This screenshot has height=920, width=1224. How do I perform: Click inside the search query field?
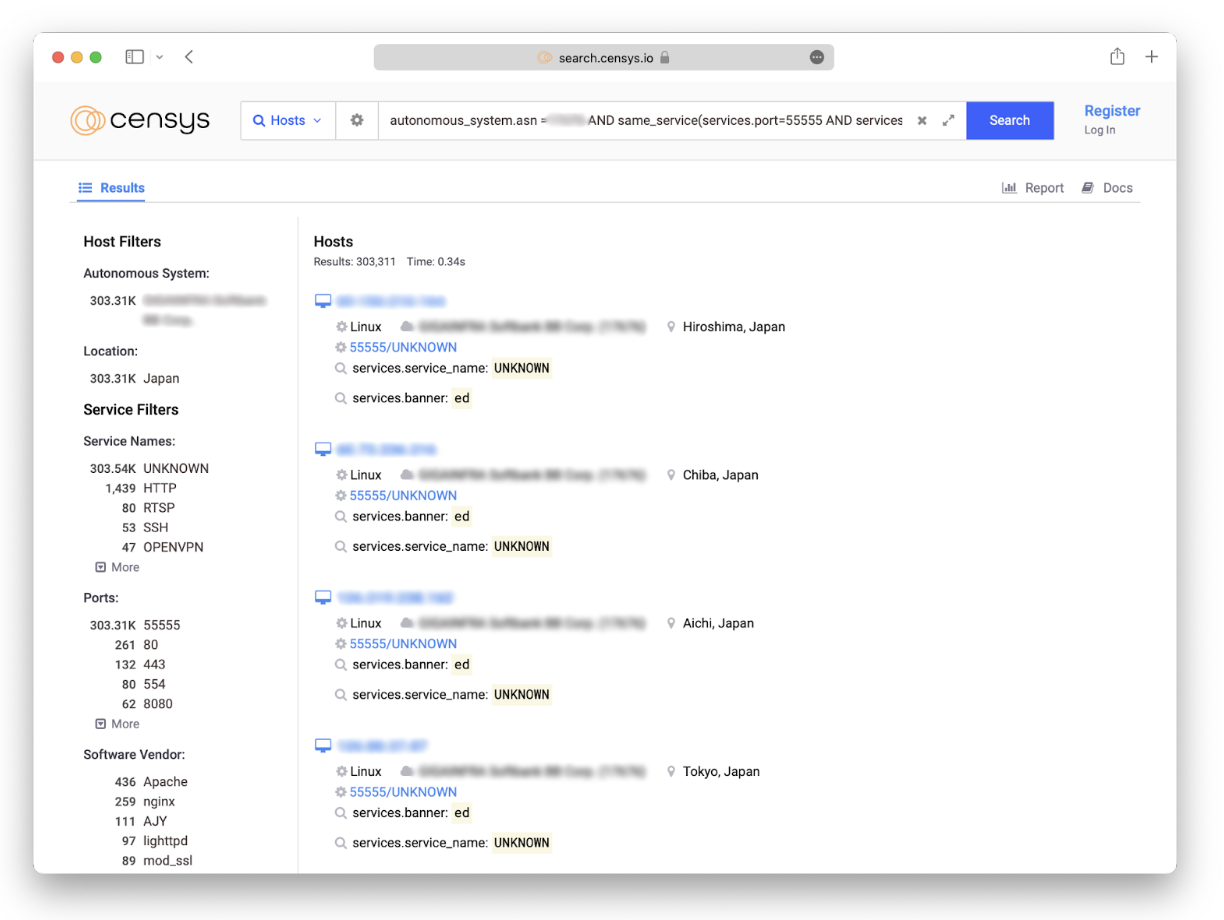tap(645, 121)
